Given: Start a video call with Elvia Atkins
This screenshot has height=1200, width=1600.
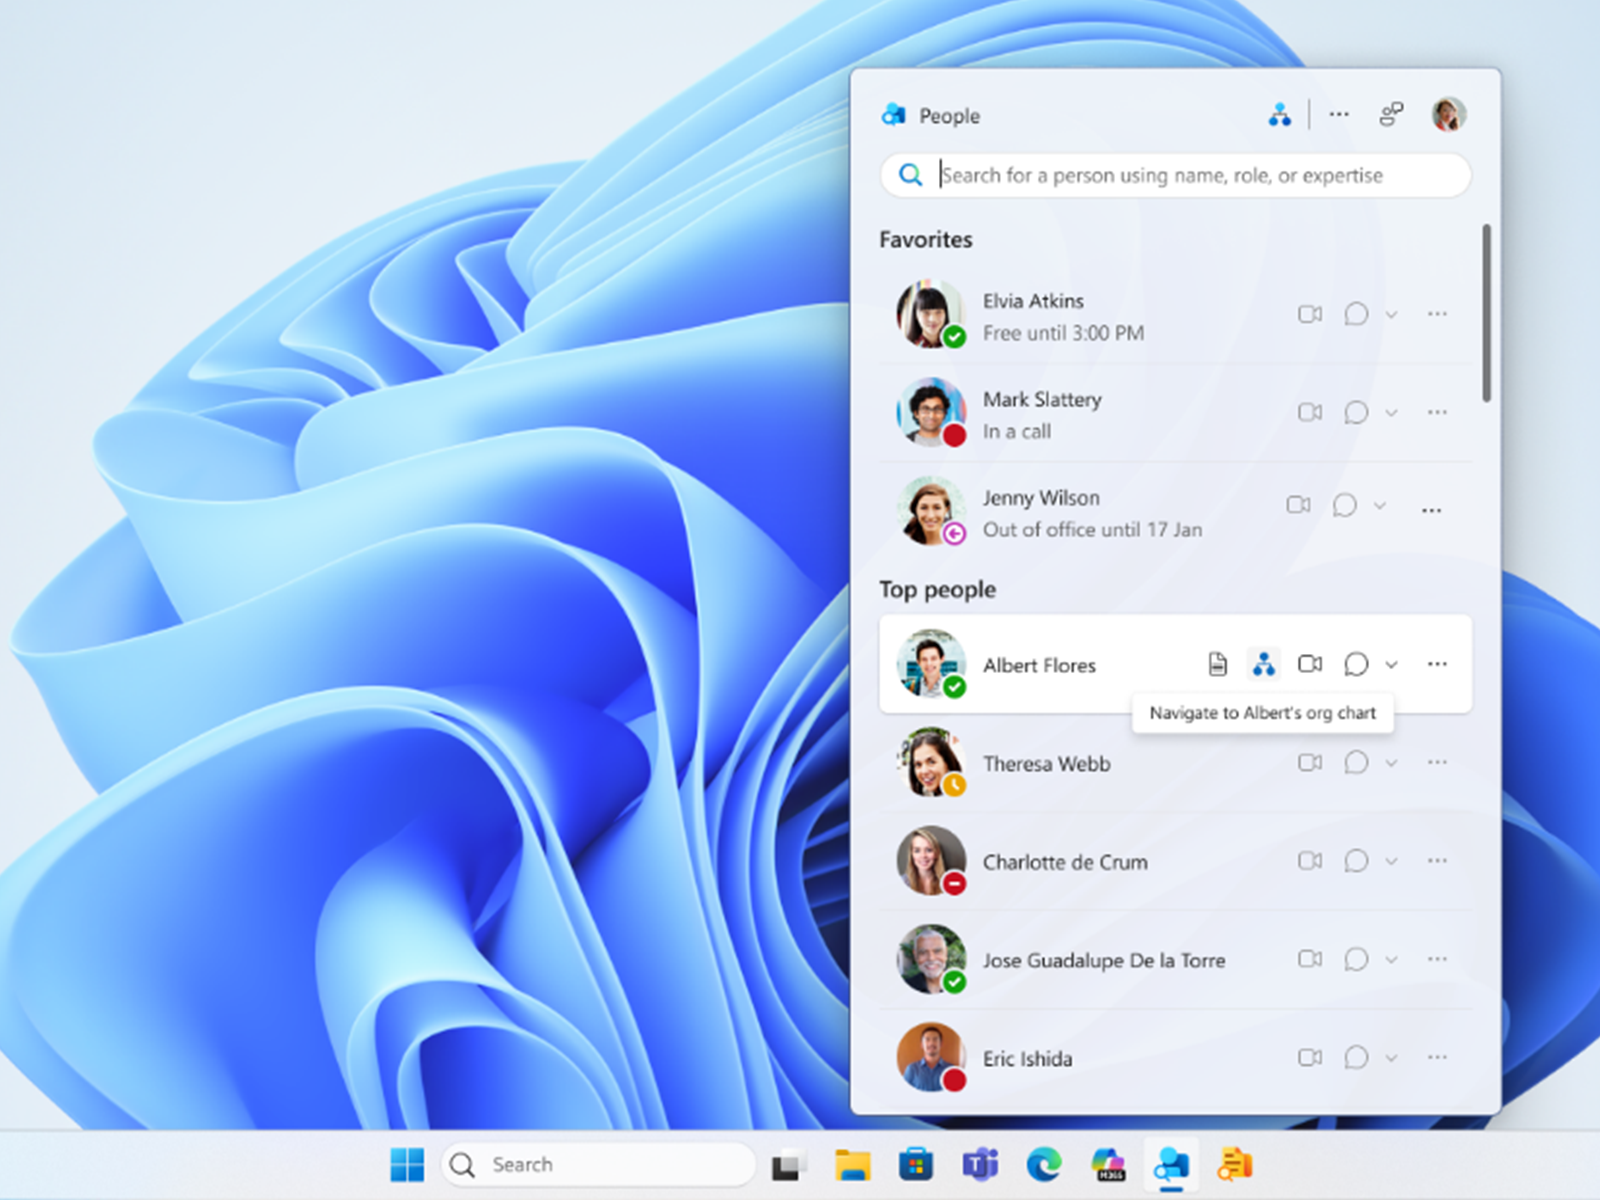Looking at the screenshot, I should click(1310, 313).
